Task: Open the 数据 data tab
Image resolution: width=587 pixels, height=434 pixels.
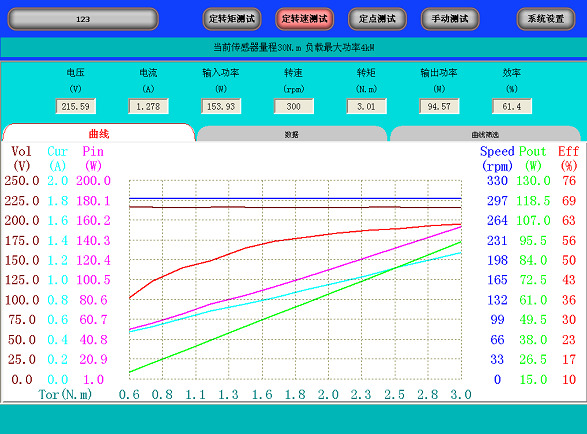Action: 292,134
